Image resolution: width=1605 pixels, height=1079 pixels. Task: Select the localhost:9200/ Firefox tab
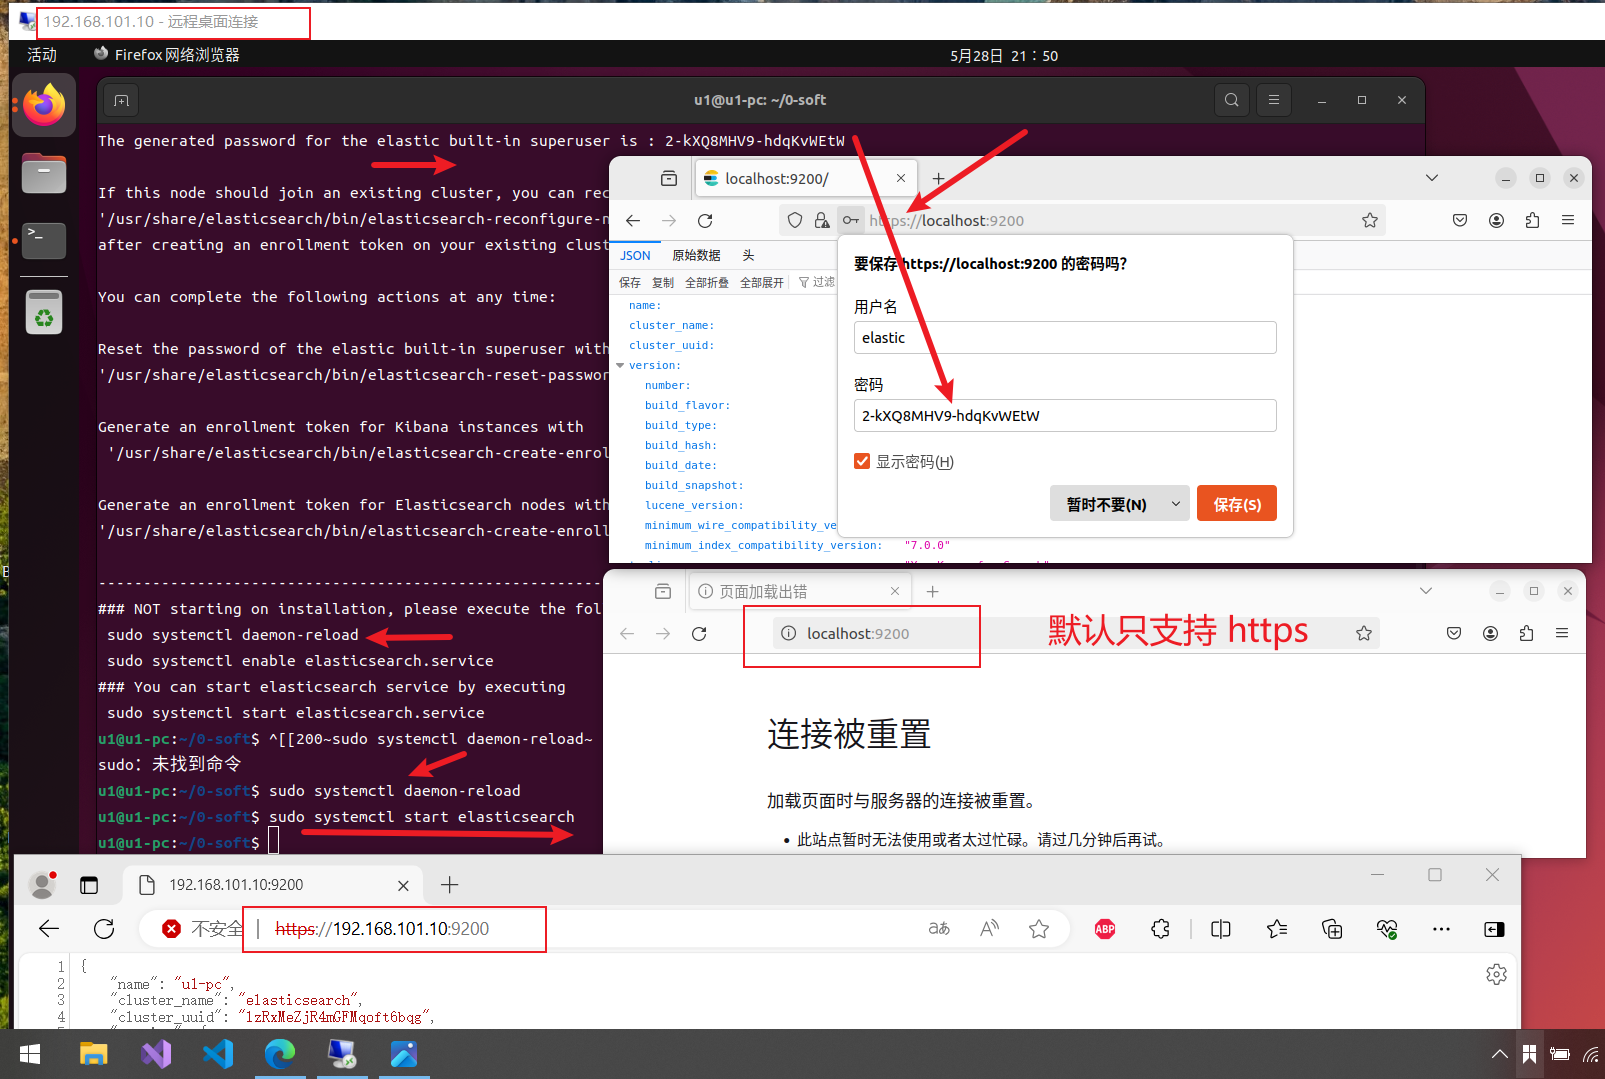(x=805, y=178)
